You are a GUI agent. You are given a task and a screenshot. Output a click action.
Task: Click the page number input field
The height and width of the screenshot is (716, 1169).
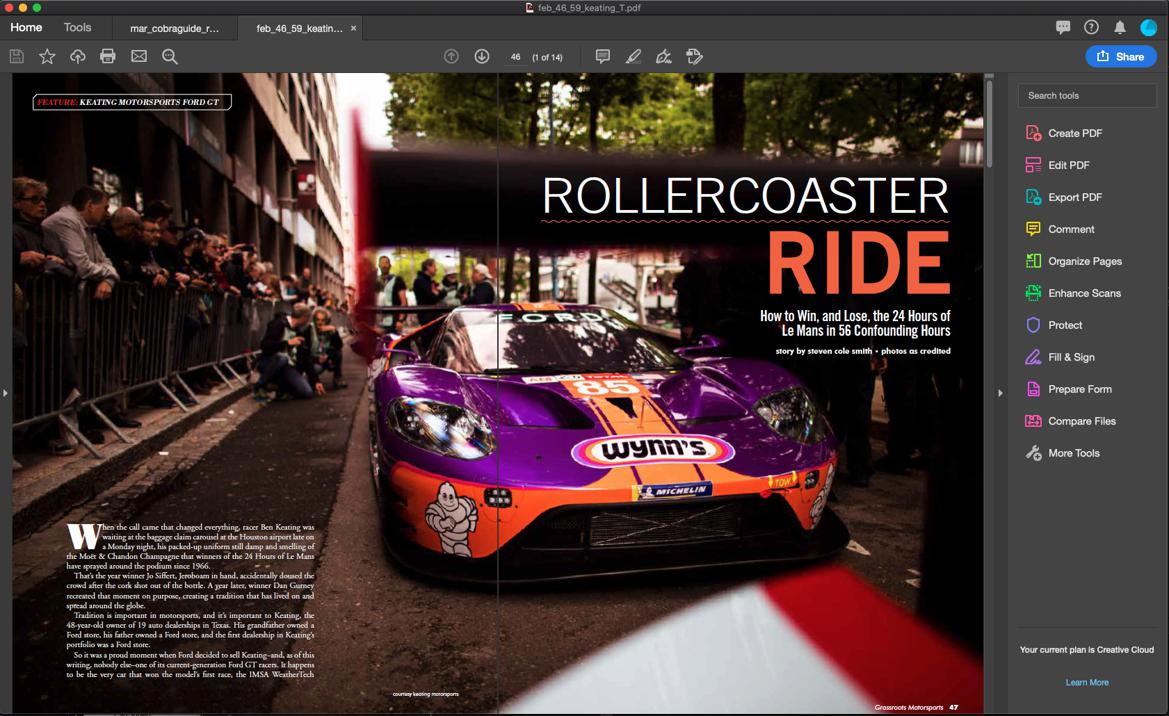point(515,57)
